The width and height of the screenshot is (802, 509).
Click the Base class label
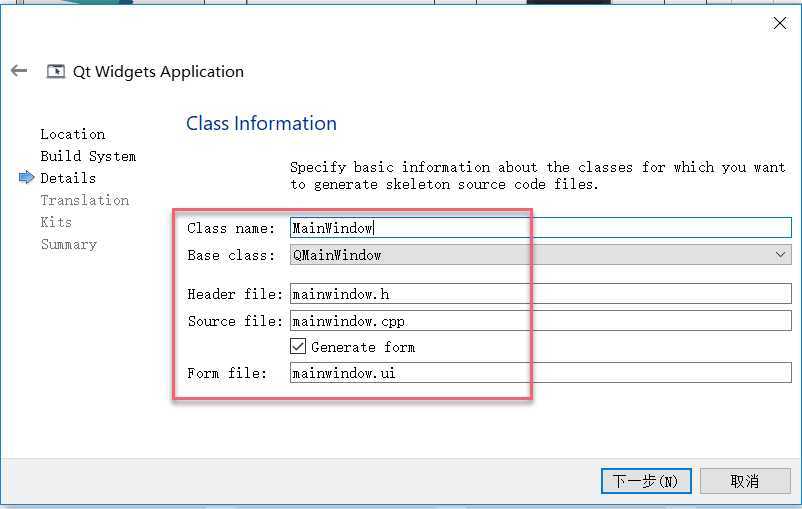(x=231, y=255)
